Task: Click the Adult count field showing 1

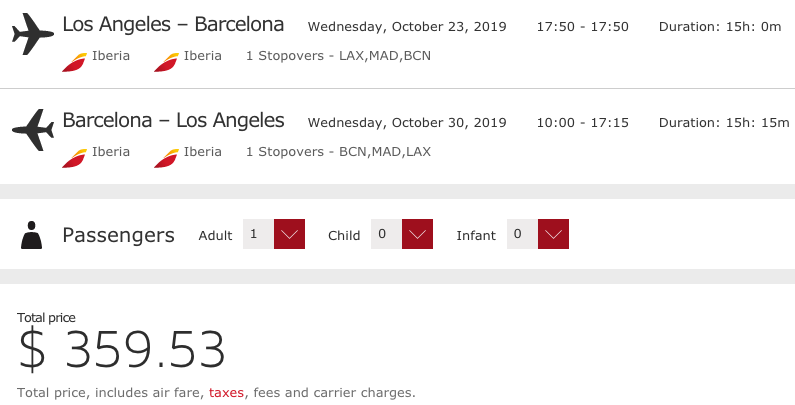Action: pyautogui.click(x=259, y=234)
